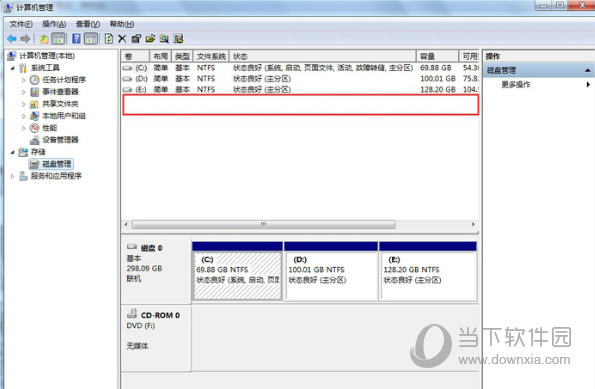Open the 文件(F) menu
This screenshot has height=389, width=595.
21,24
